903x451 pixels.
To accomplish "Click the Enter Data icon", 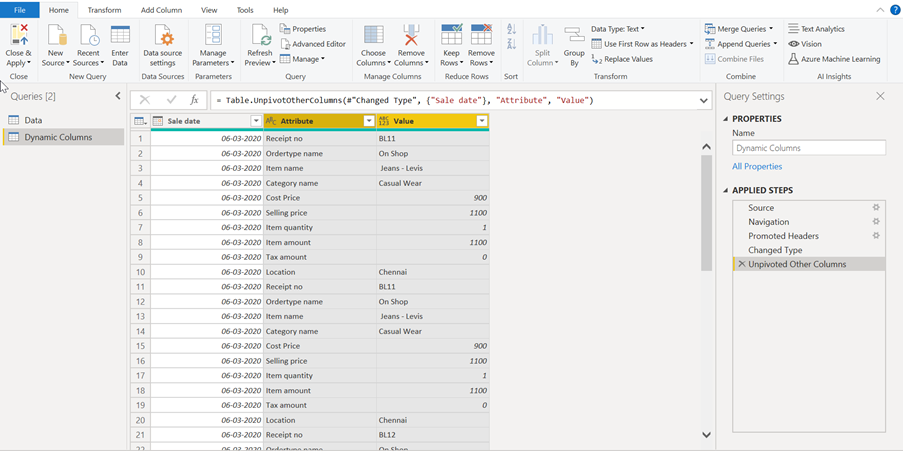I will [120, 35].
